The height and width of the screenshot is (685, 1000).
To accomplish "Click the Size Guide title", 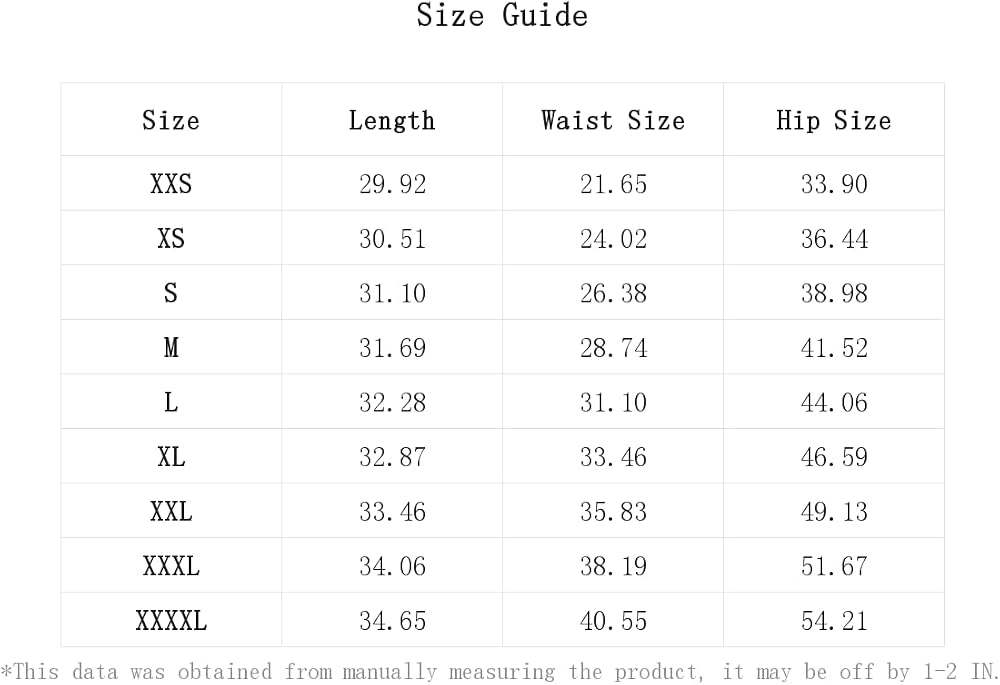I will [x=502, y=15].
